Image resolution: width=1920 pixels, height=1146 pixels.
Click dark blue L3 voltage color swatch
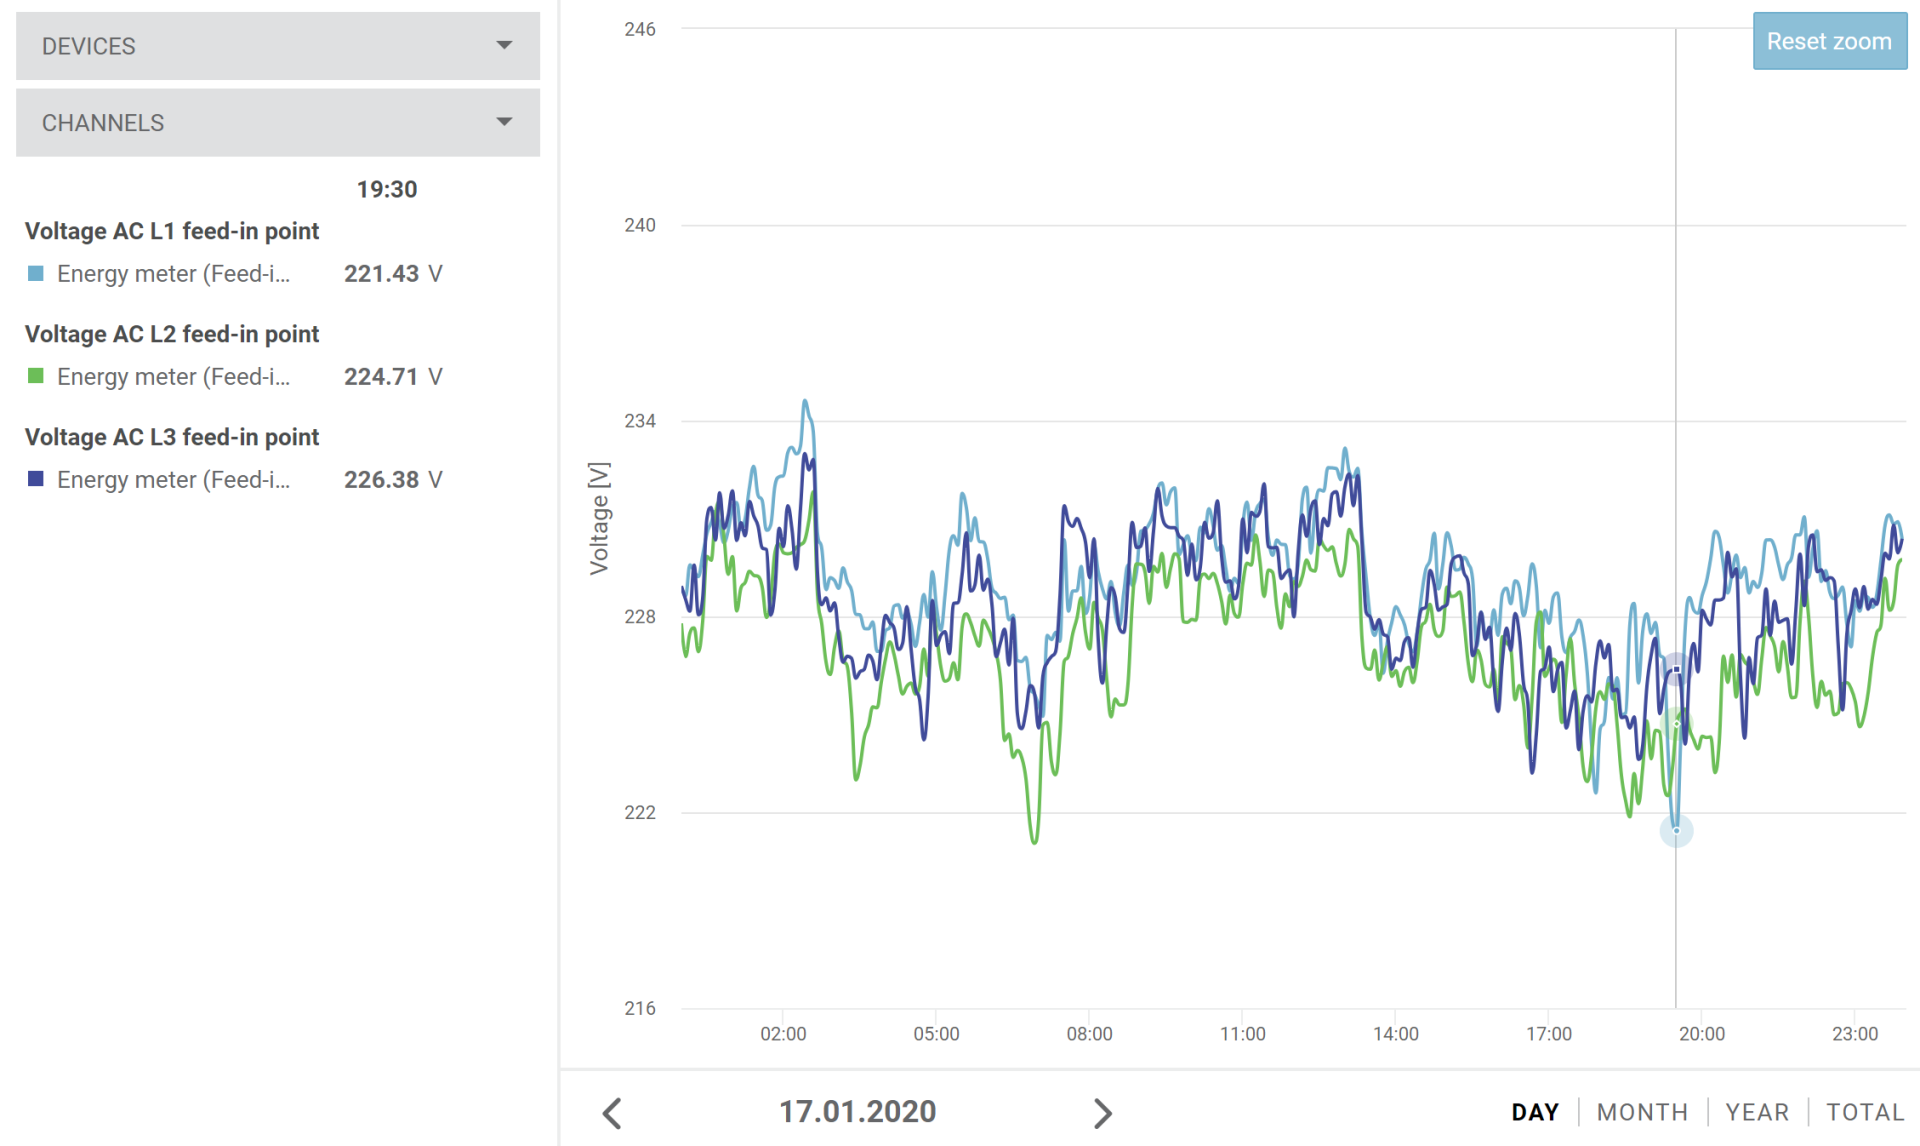click(36, 480)
